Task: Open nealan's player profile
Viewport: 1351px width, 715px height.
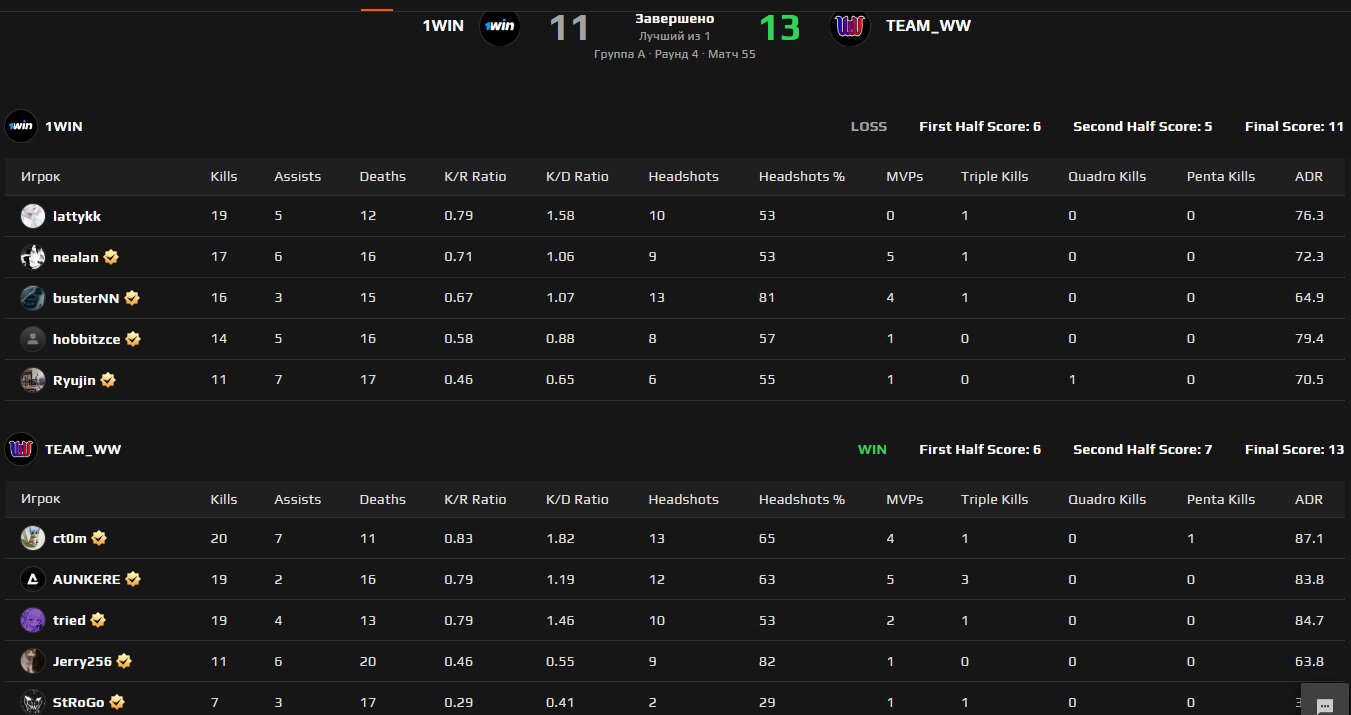Action: click(x=75, y=257)
